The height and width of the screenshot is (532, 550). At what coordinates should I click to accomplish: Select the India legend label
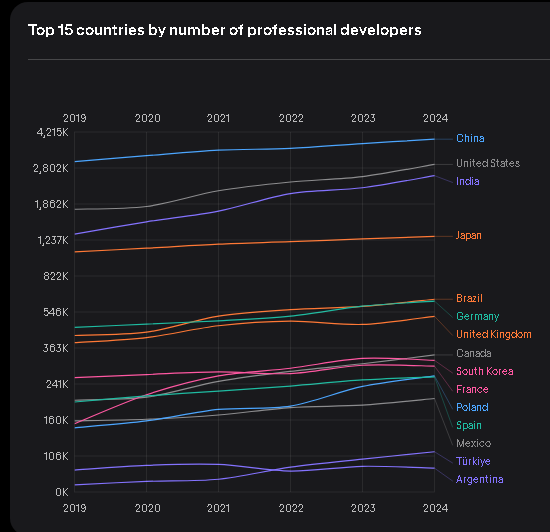point(468,181)
